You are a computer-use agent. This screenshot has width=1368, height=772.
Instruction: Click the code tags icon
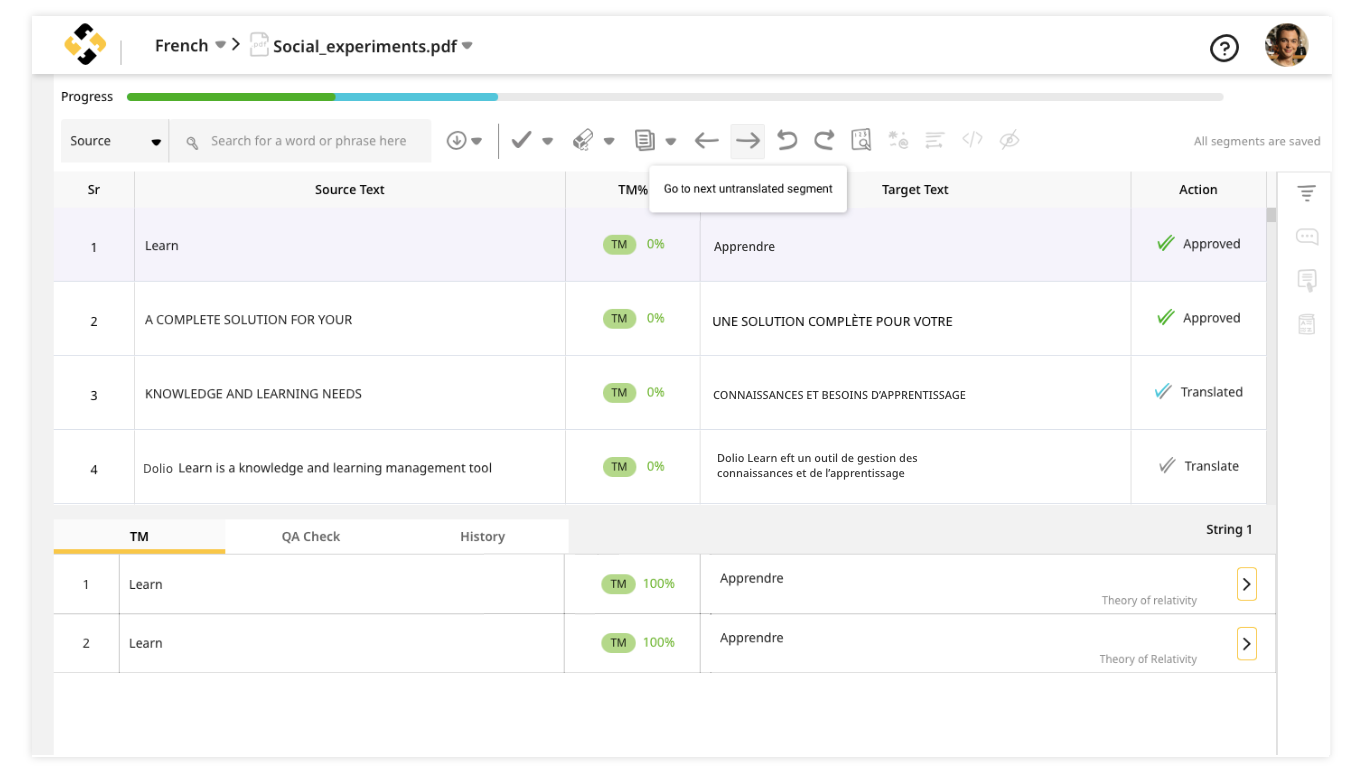tap(972, 140)
